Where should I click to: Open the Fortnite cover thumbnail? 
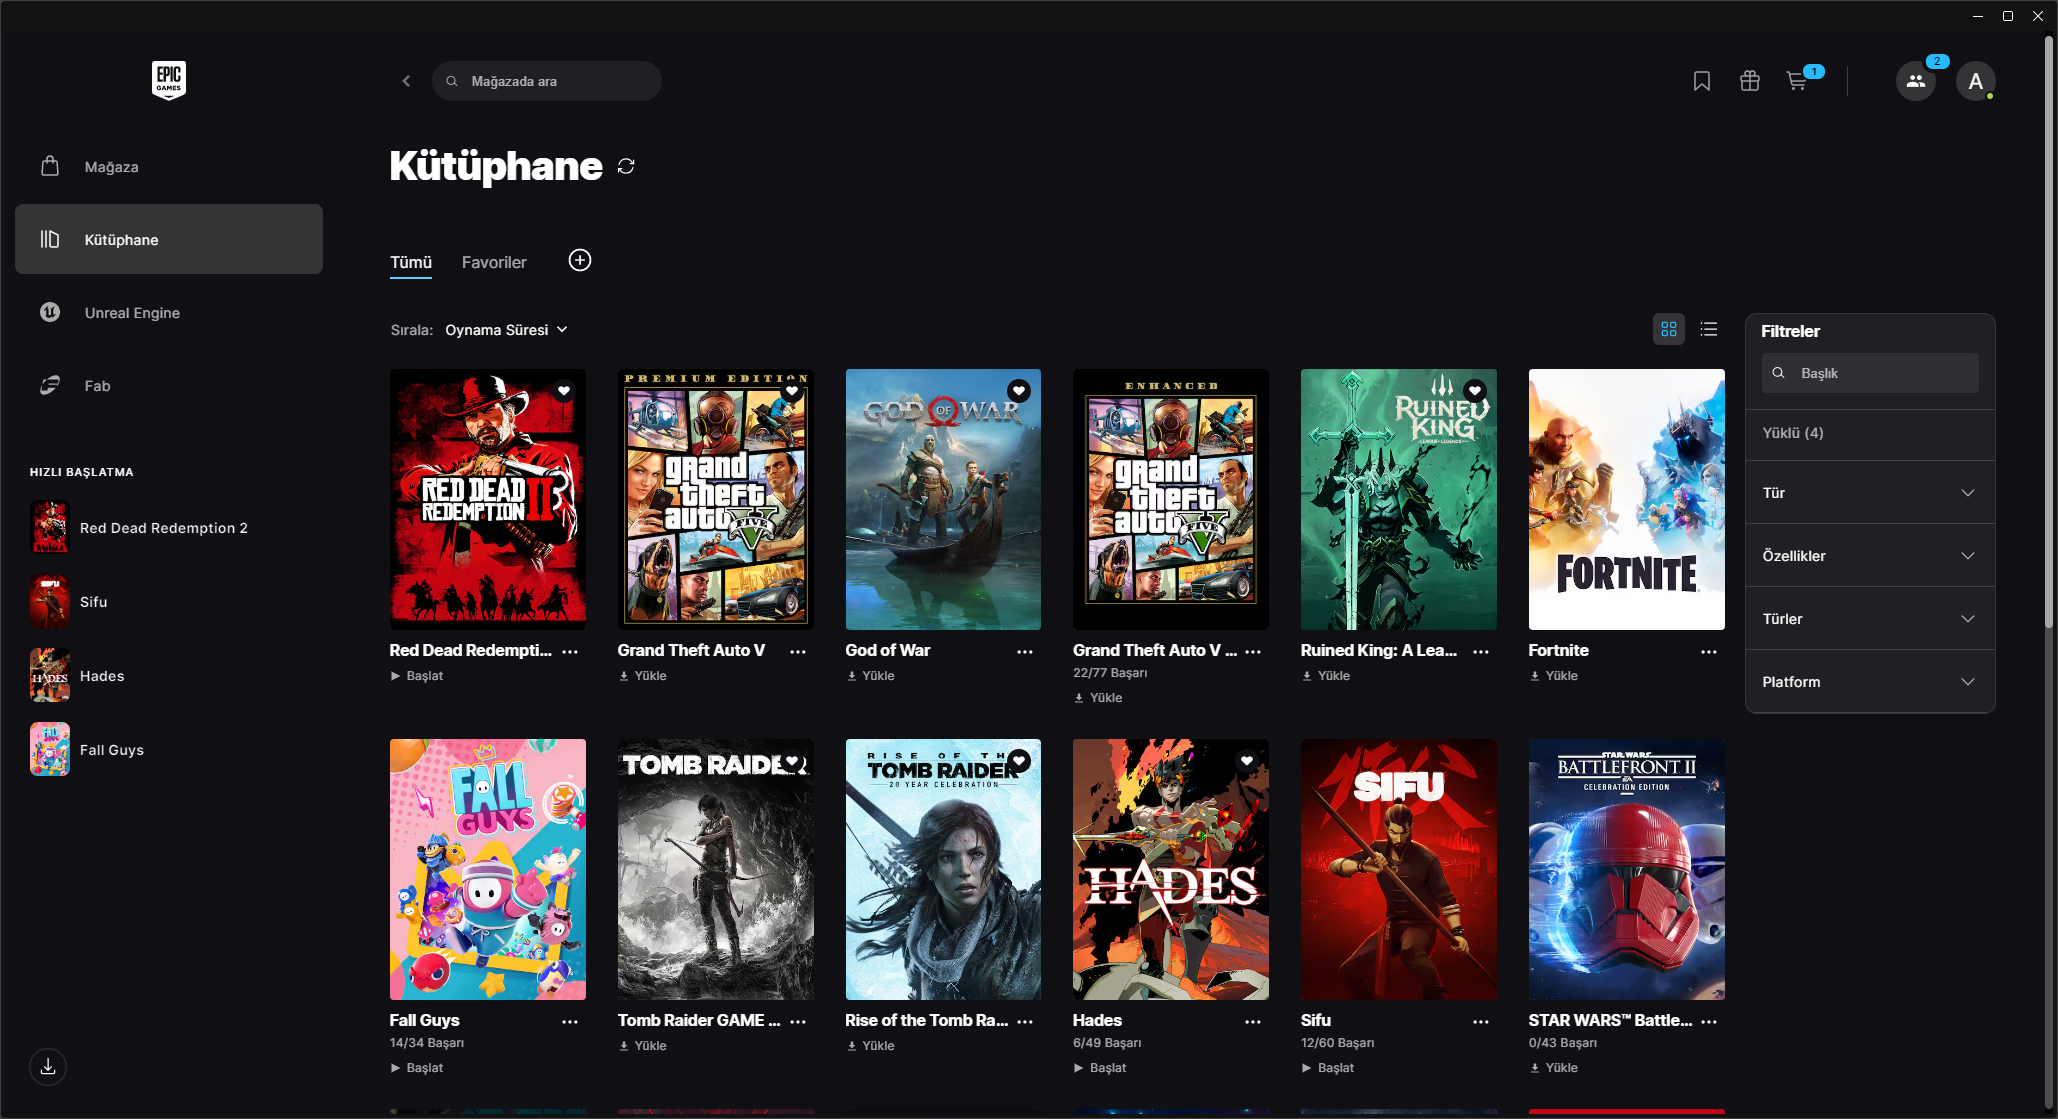1627,499
